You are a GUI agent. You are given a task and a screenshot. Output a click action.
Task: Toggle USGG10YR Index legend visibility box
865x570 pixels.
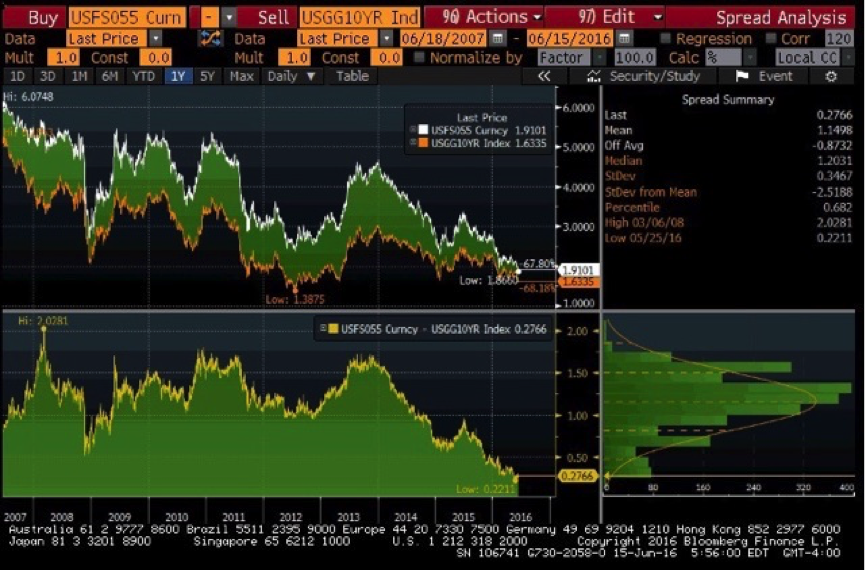[412, 142]
